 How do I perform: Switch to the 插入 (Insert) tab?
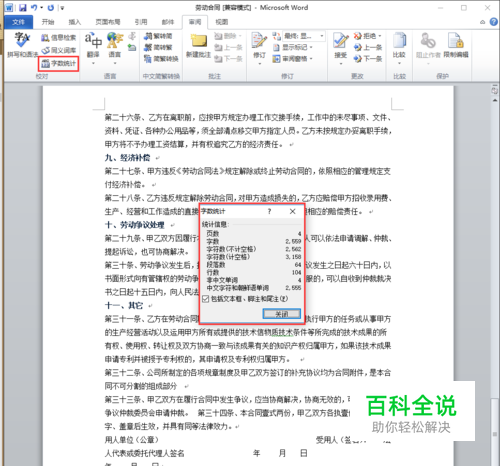[x=75, y=22]
